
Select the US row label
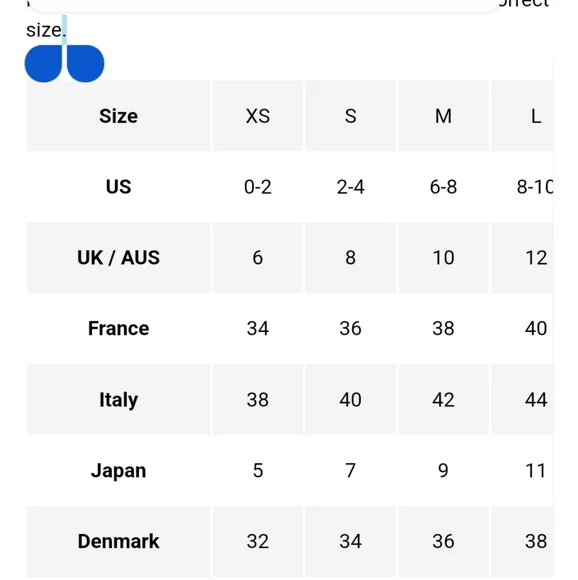point(118,187)
